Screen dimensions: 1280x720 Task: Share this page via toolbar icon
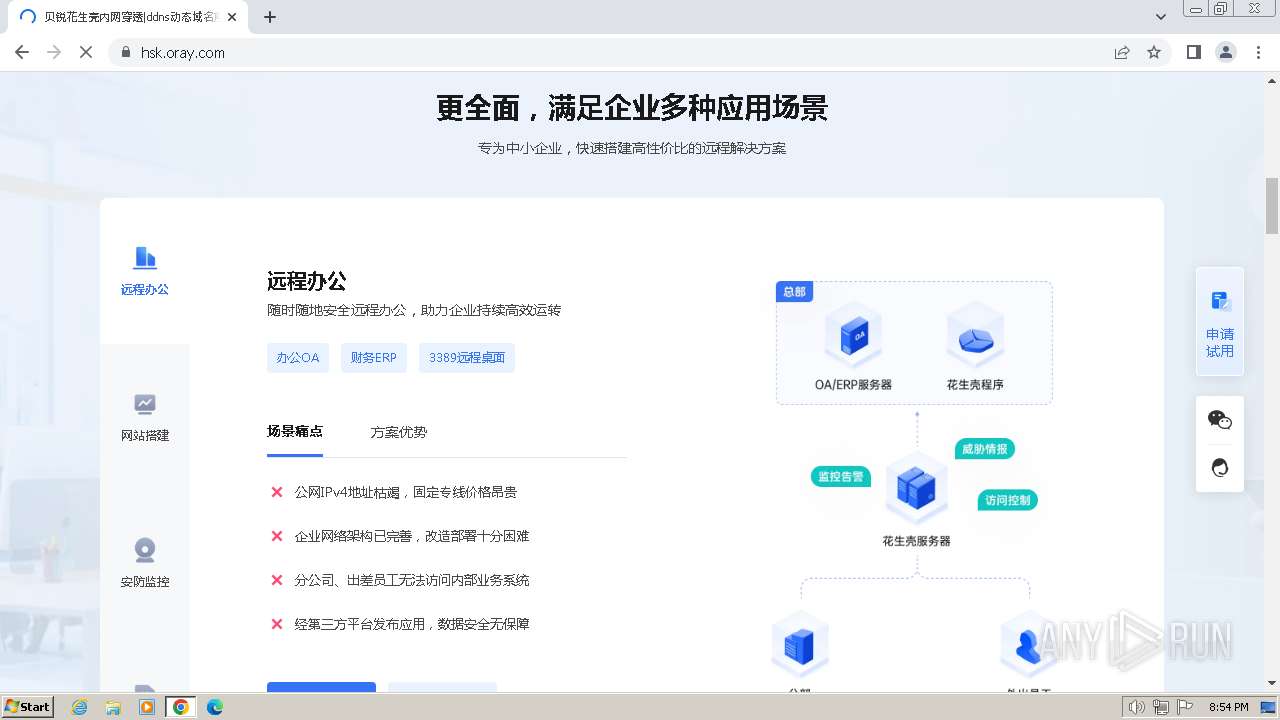1122,52
